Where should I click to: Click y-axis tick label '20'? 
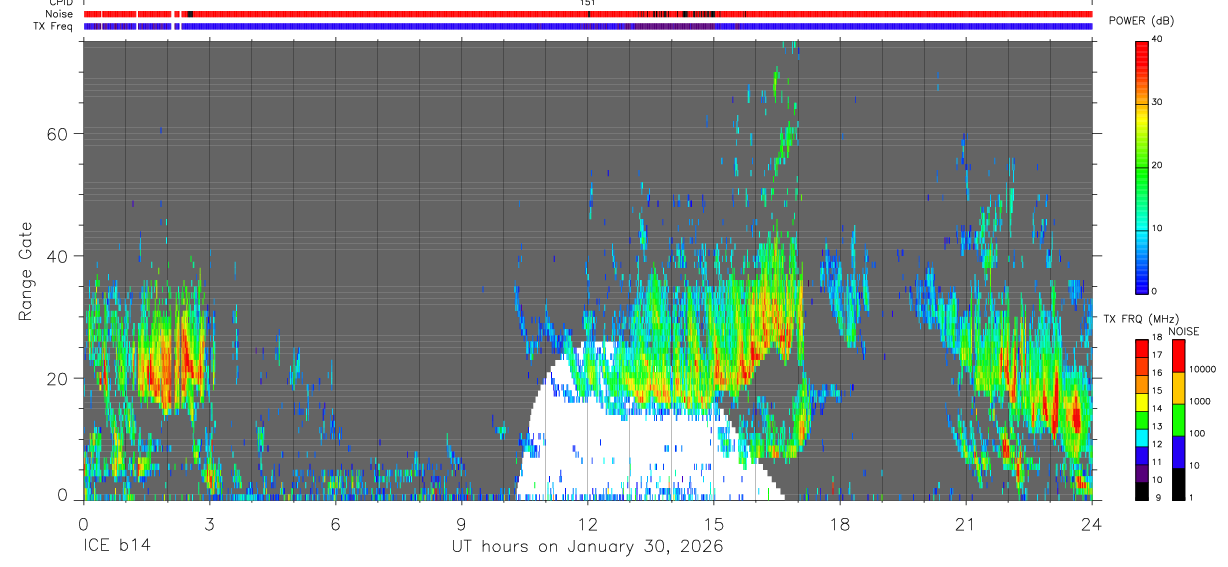click(x=57, y=379)
